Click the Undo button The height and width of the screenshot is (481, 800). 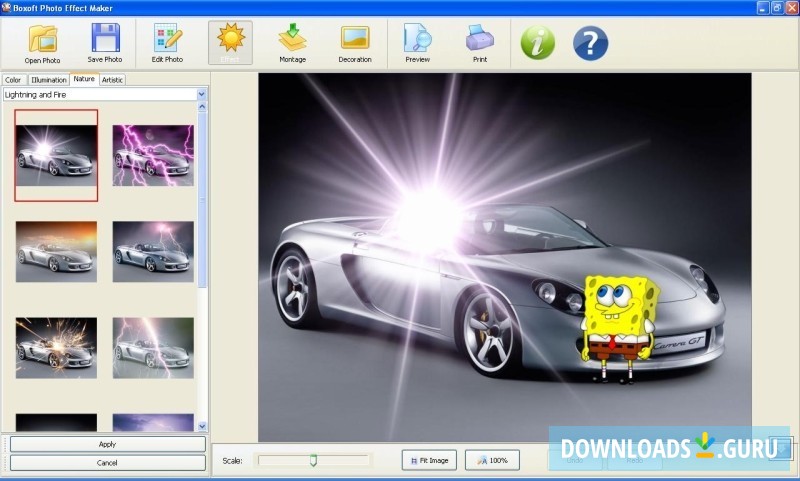click(575, 461)
